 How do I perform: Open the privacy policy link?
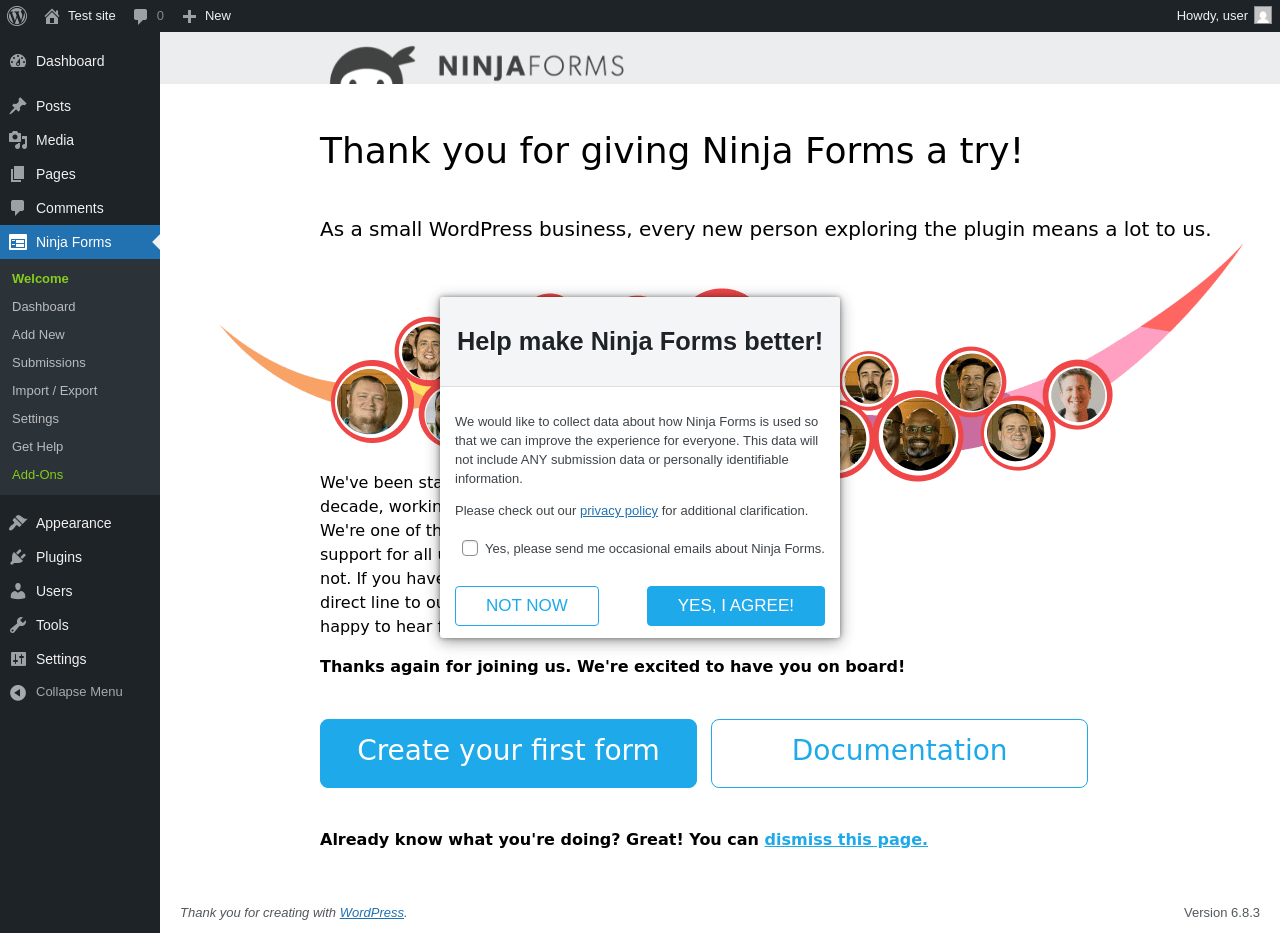coord(619,511)
